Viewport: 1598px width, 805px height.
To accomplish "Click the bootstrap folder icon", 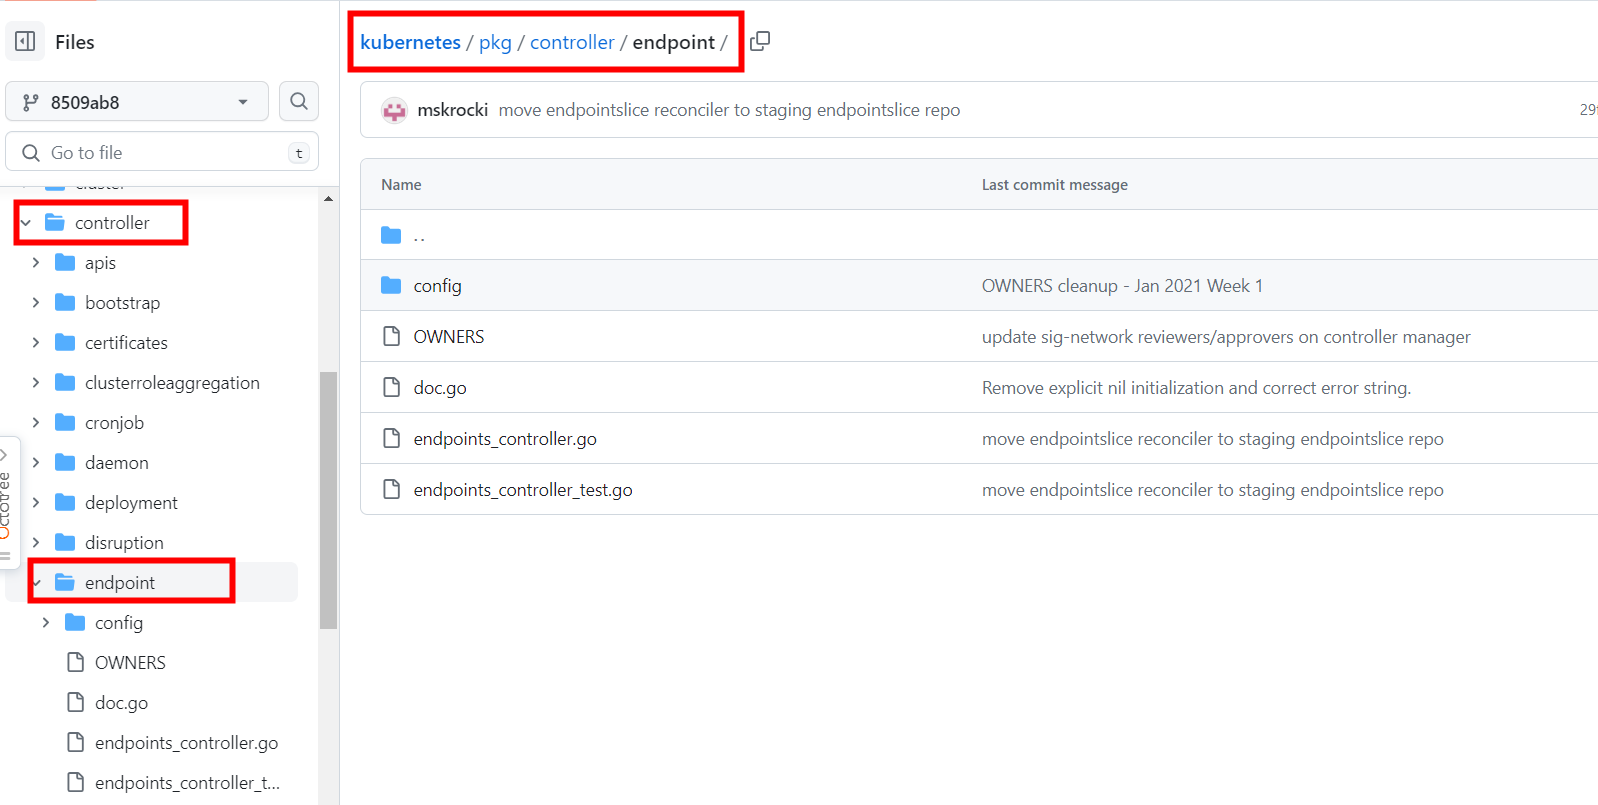I will 65,302.
